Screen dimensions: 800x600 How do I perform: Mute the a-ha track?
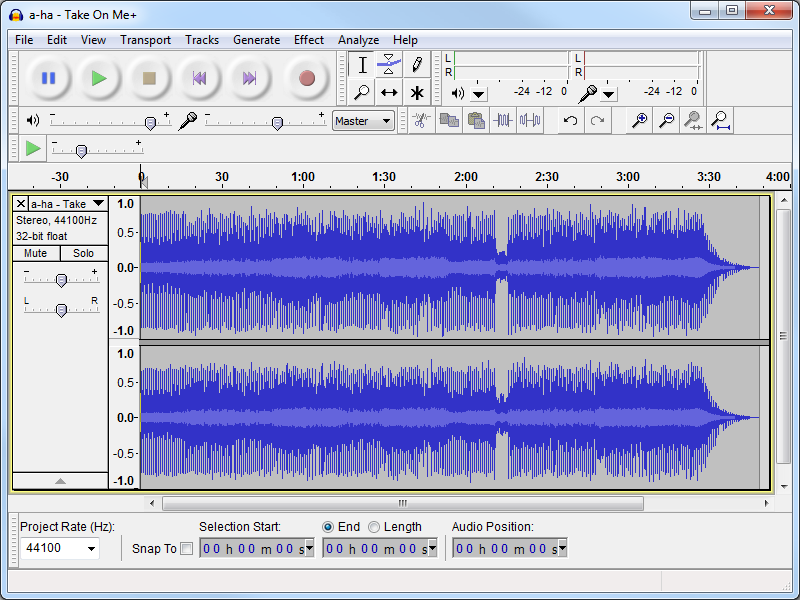tap(36, 253)
